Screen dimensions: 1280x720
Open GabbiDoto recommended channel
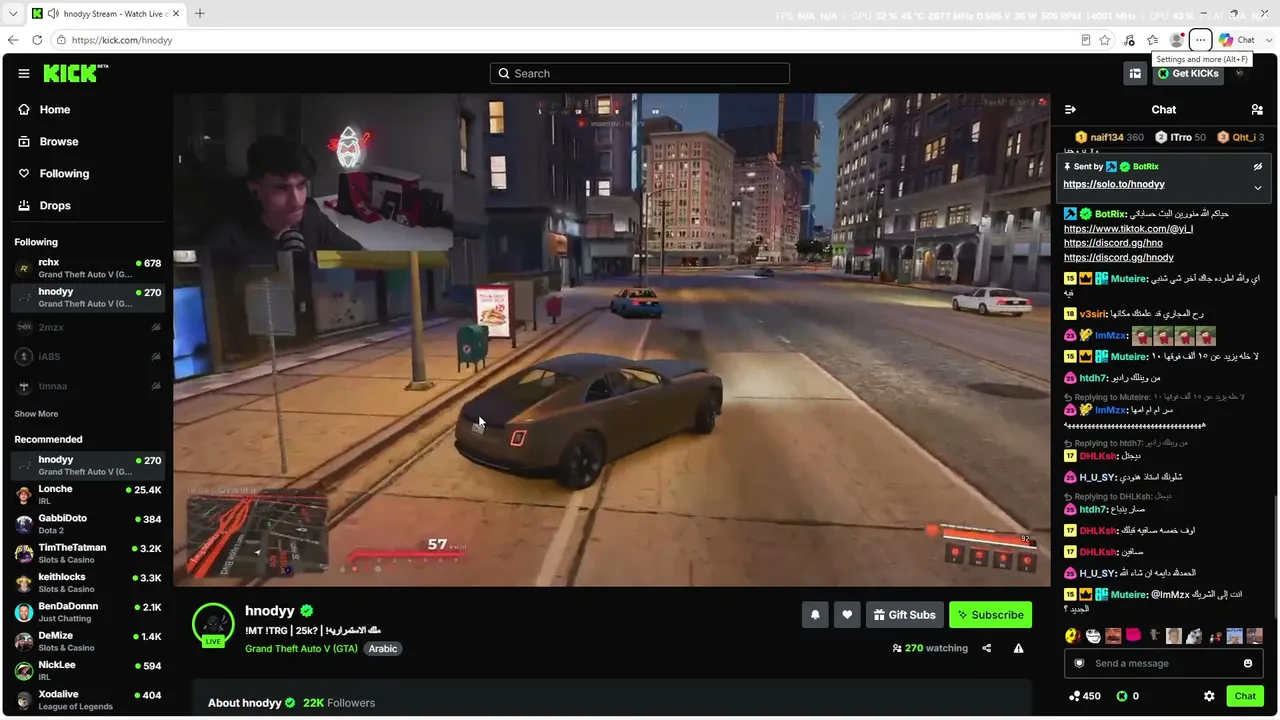pyautogui.click(x=88, y=524)
